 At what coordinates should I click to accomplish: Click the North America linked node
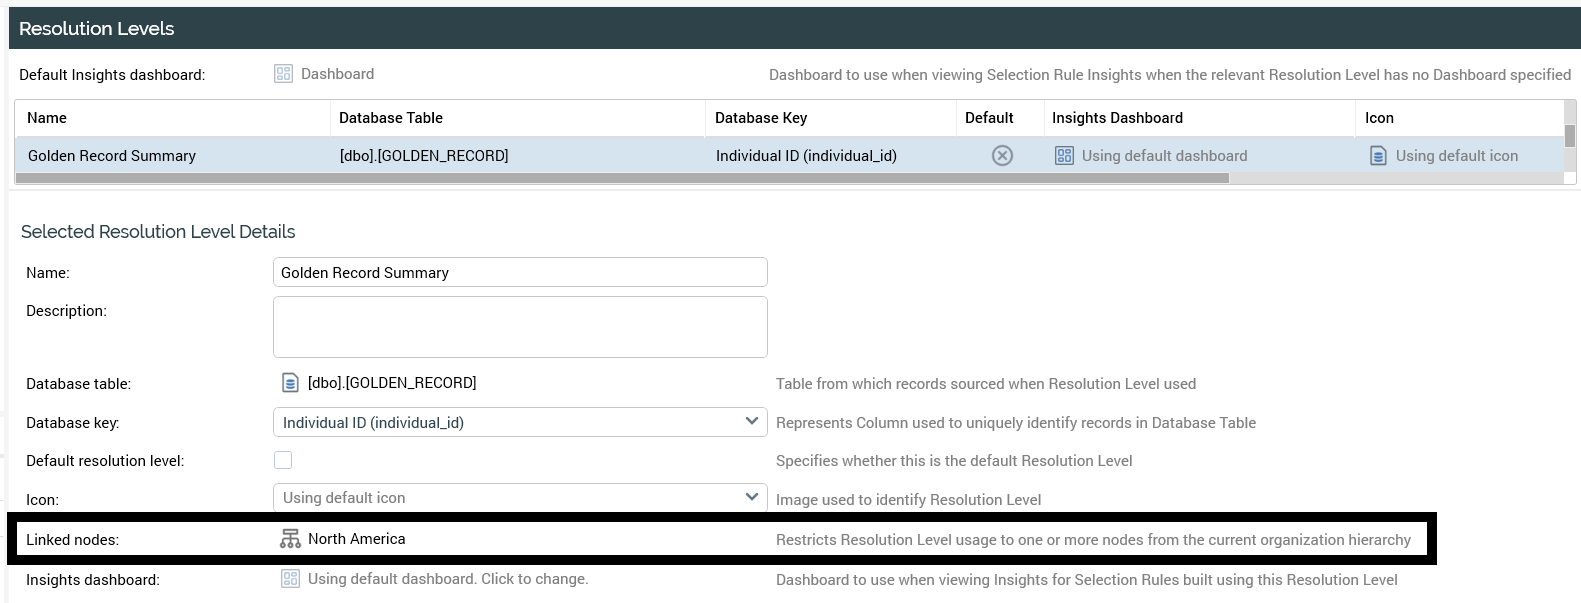356,539
